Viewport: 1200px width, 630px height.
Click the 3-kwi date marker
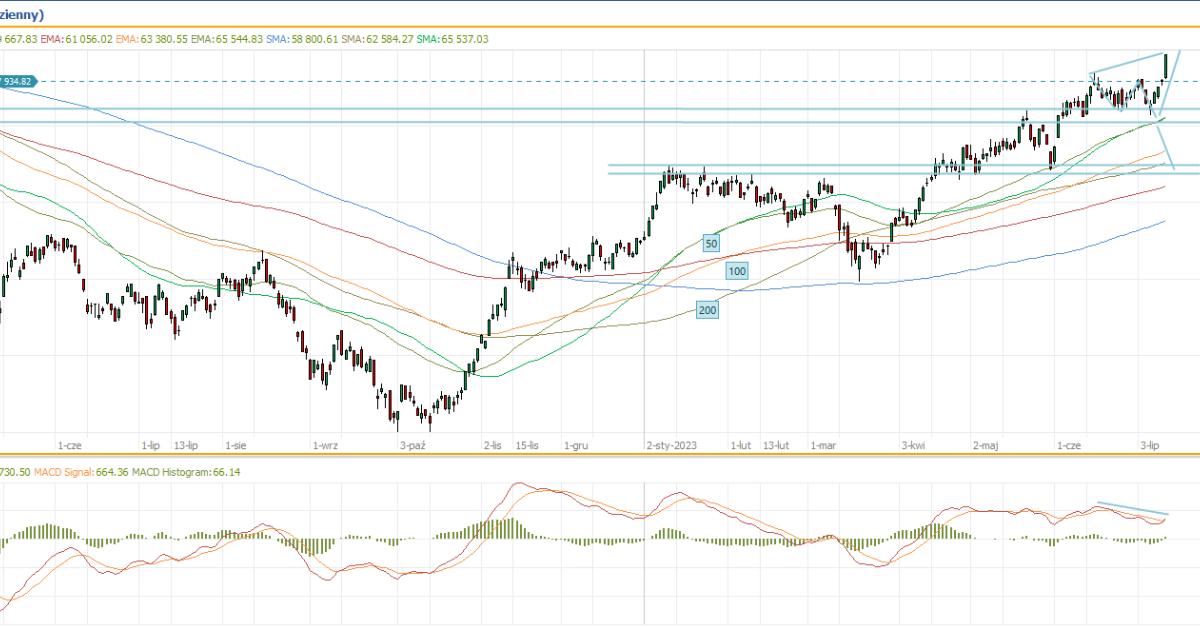pos(911,445)
